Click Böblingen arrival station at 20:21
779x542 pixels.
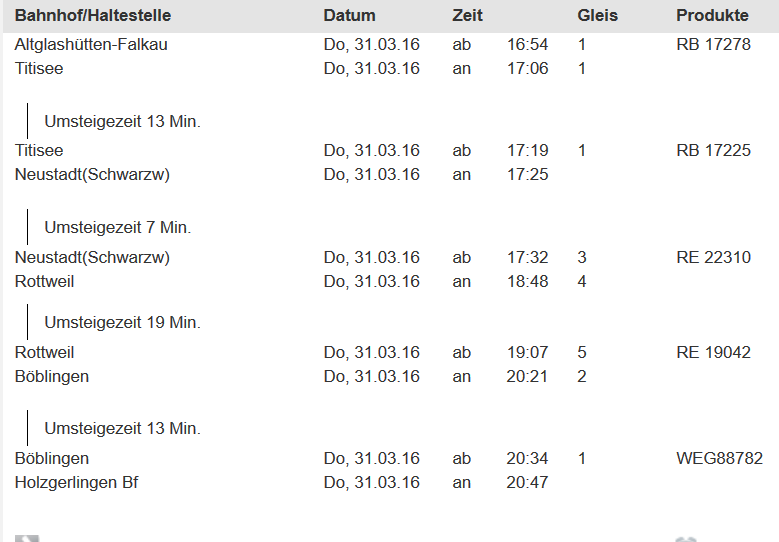52,377
